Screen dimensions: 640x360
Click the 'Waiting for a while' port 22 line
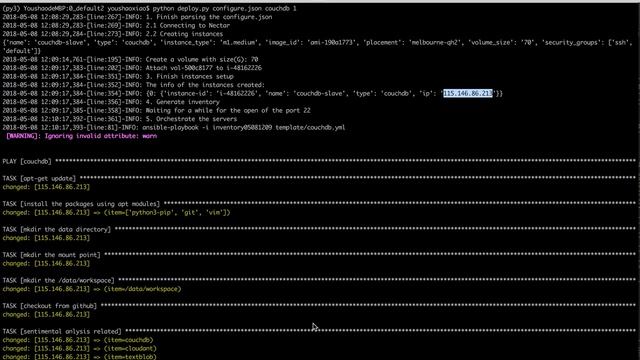[x=156, y=111]
